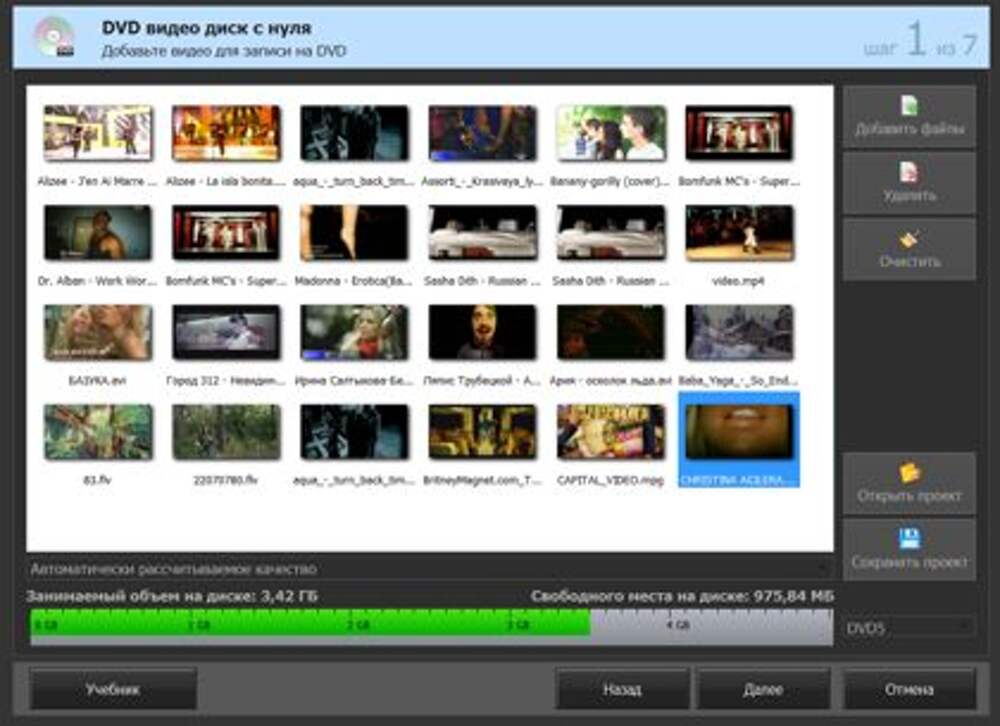Click the Назад button

[622, 689]
